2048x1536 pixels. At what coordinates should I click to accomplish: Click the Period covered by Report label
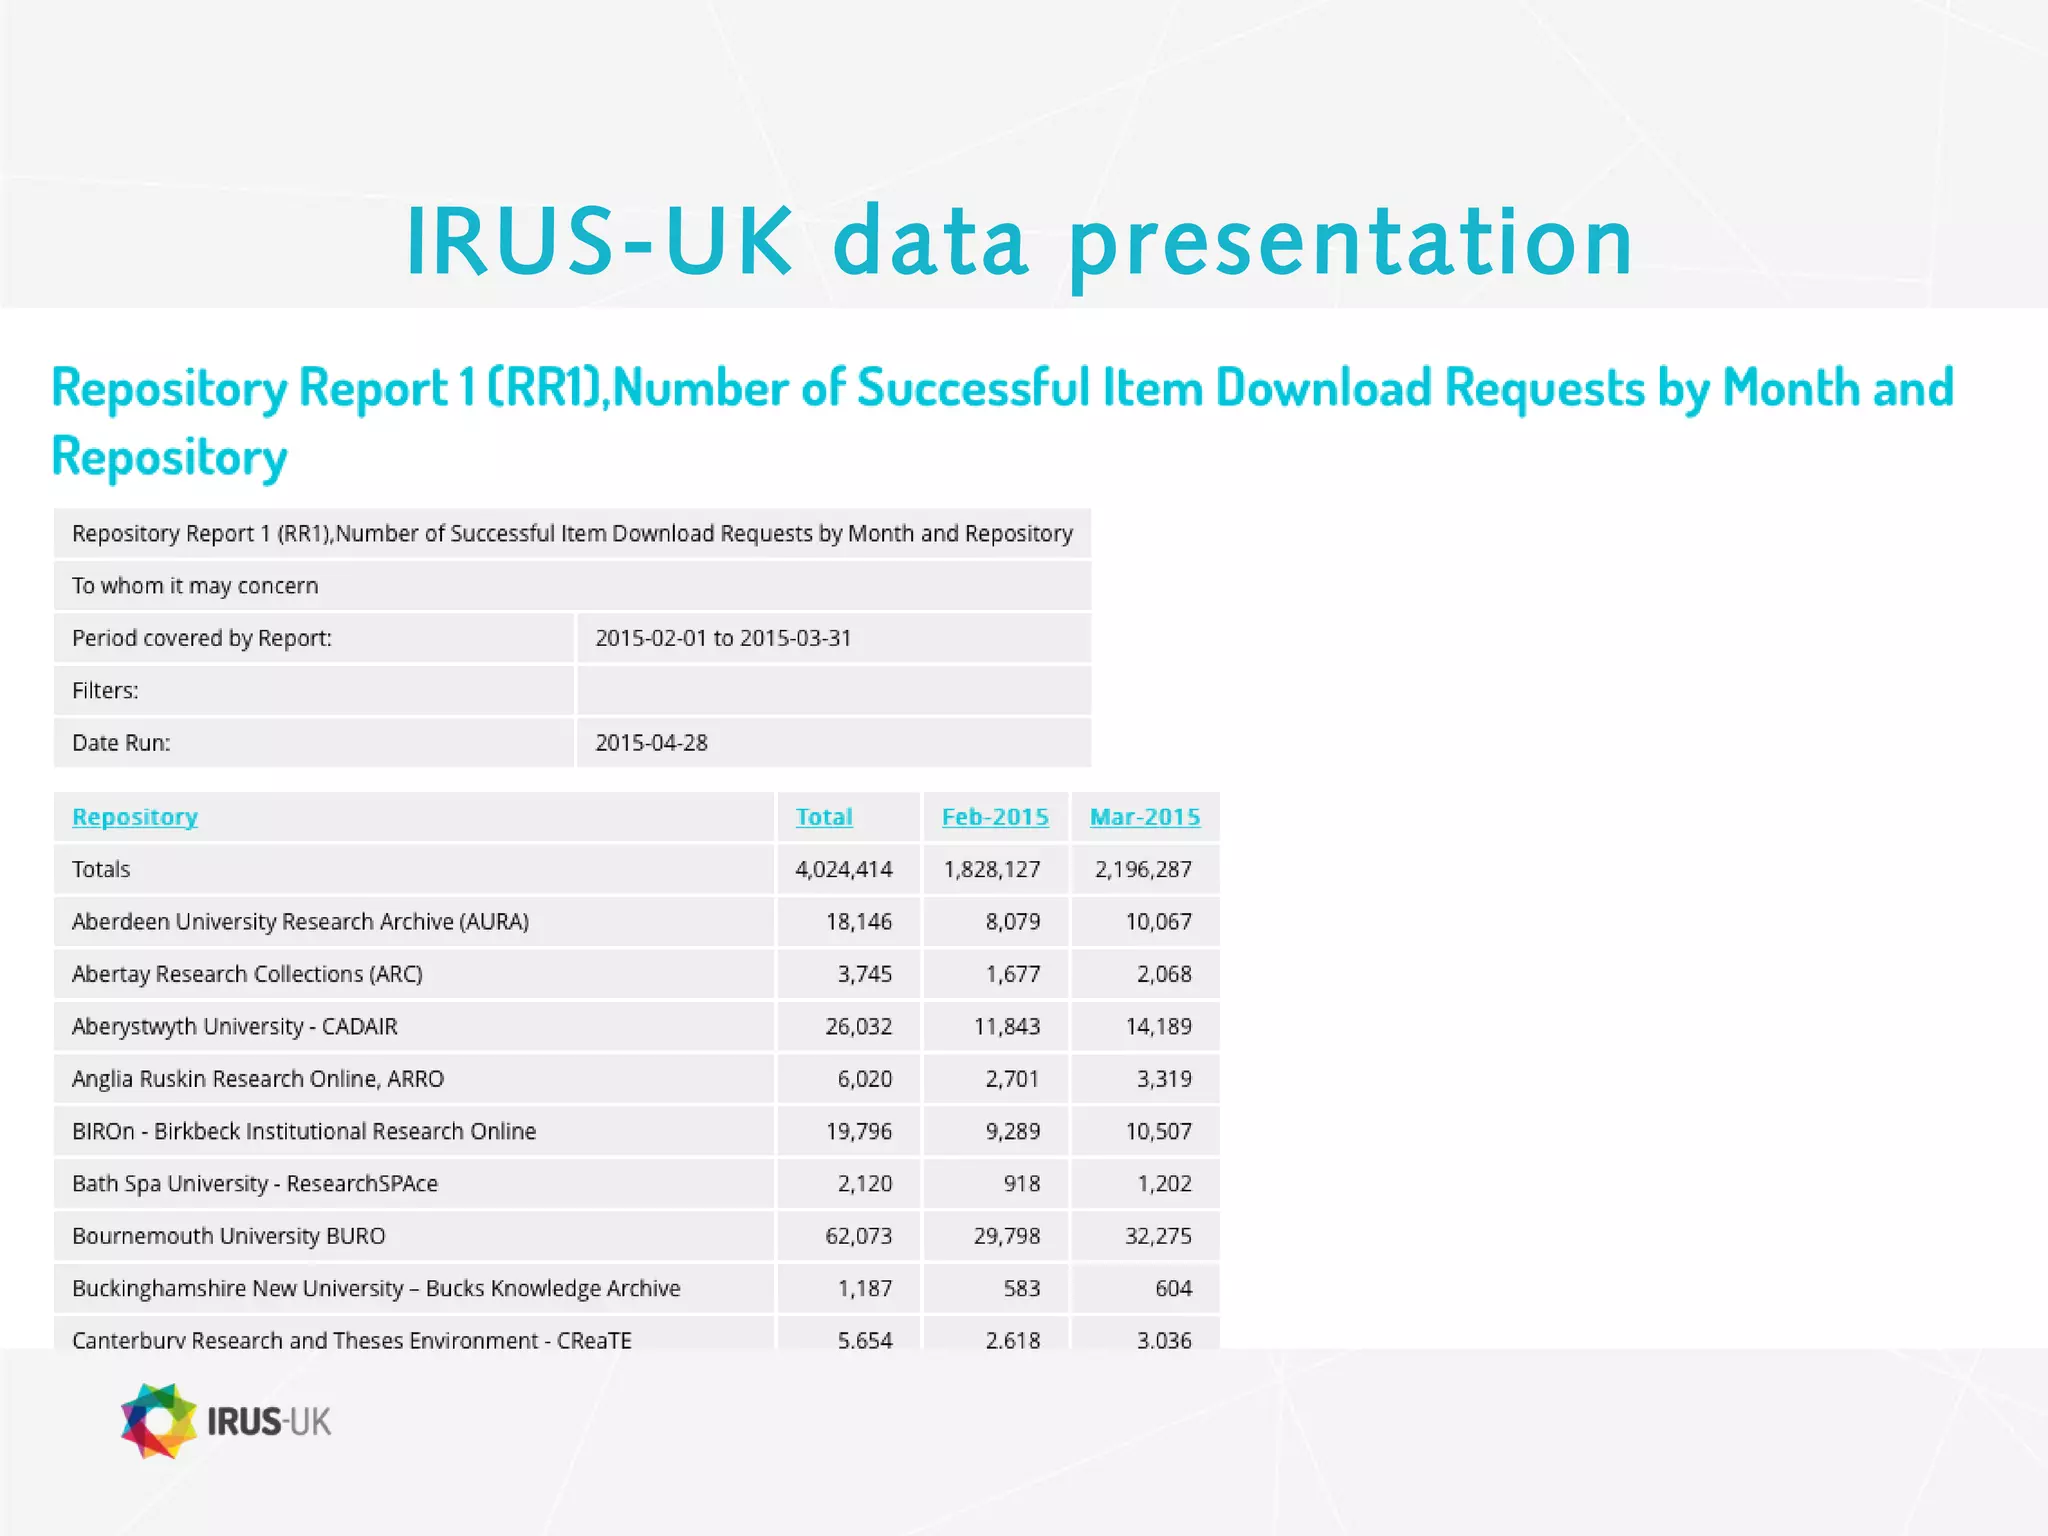pyautogui.click(x=202, y=638)
